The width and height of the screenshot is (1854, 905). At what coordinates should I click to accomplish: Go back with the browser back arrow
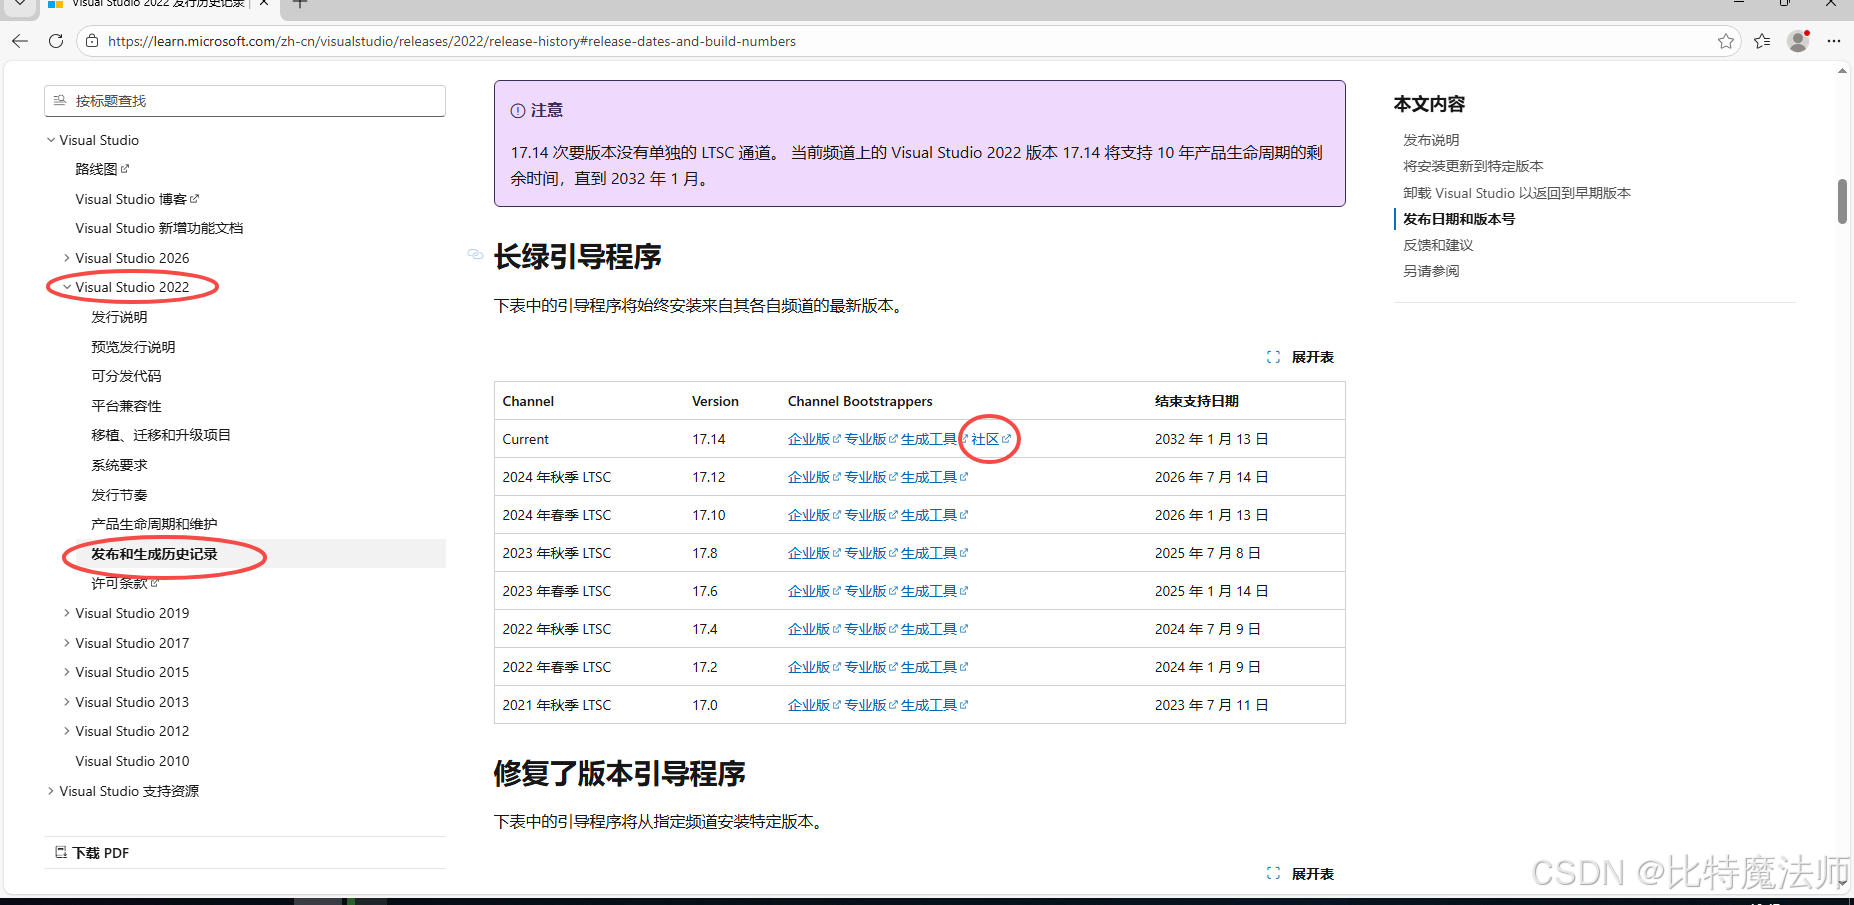click(20, 41)
